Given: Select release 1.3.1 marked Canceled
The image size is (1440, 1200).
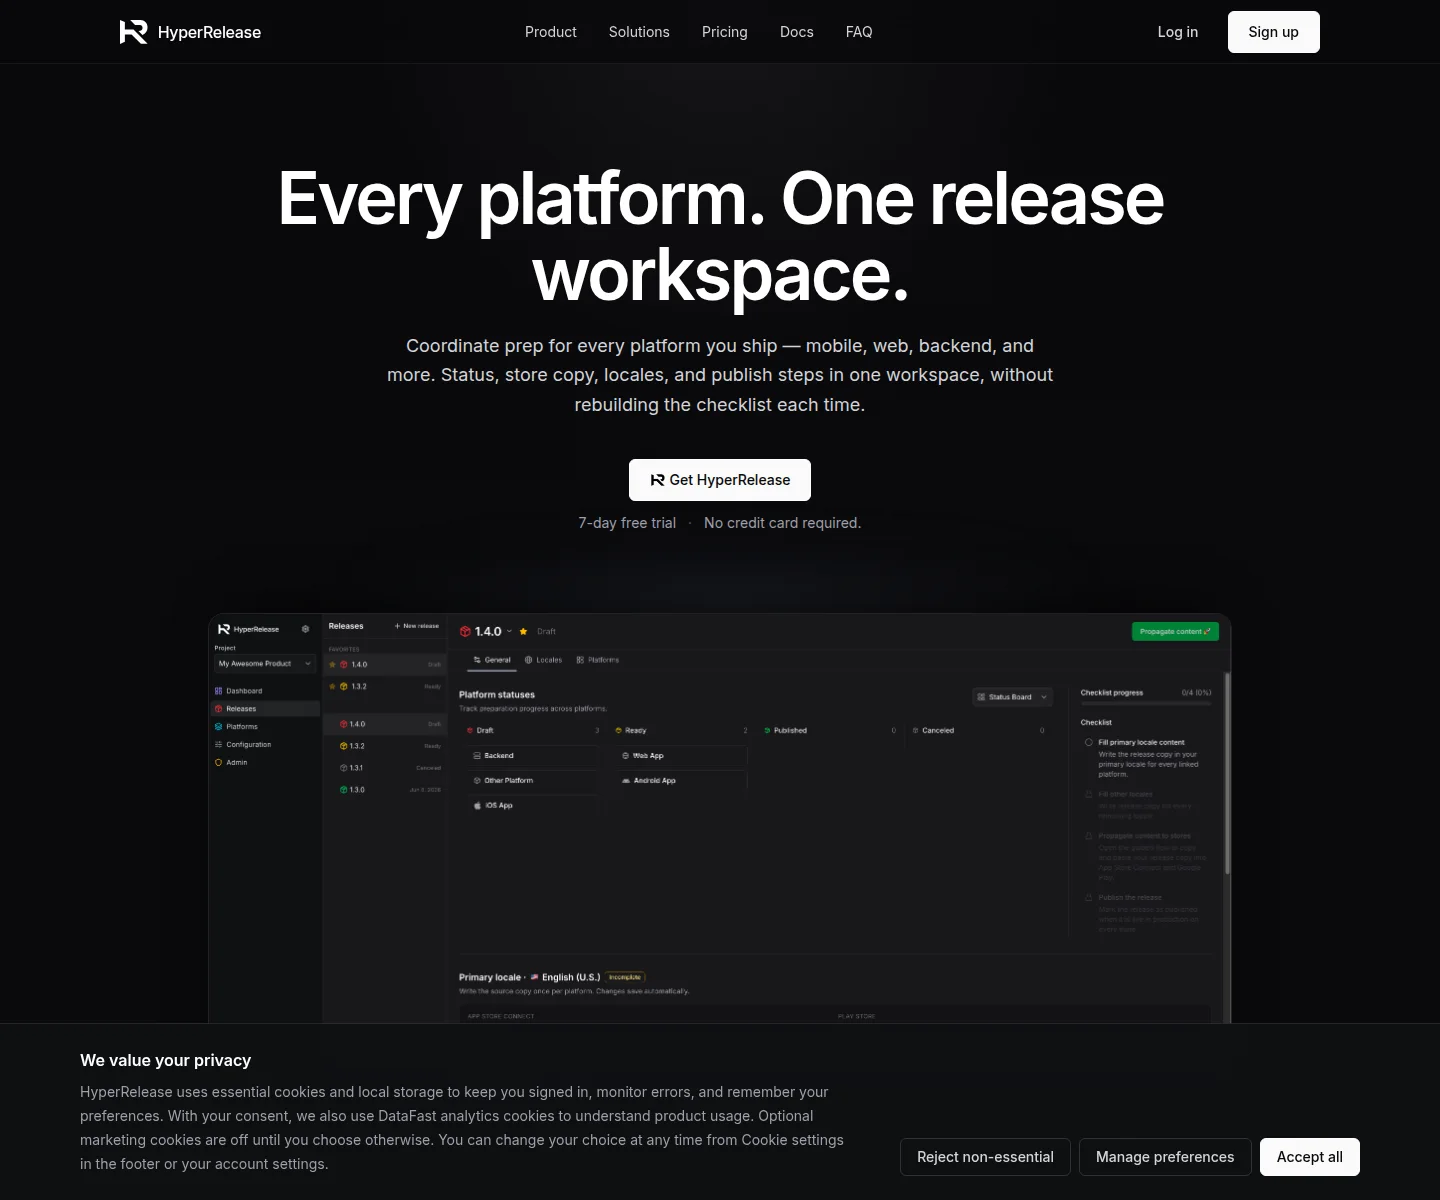Looking at the screenshot, I should pos(385,768).
